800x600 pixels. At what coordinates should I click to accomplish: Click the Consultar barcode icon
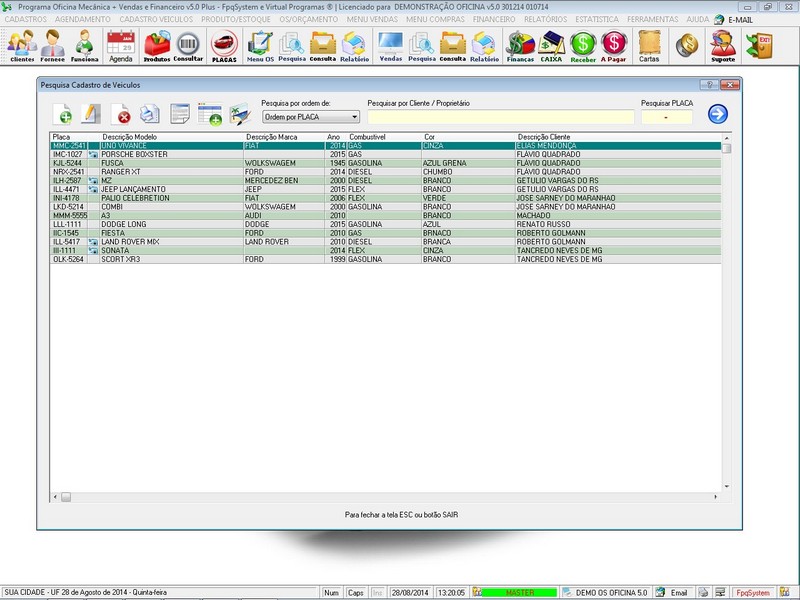pos(188,46)
